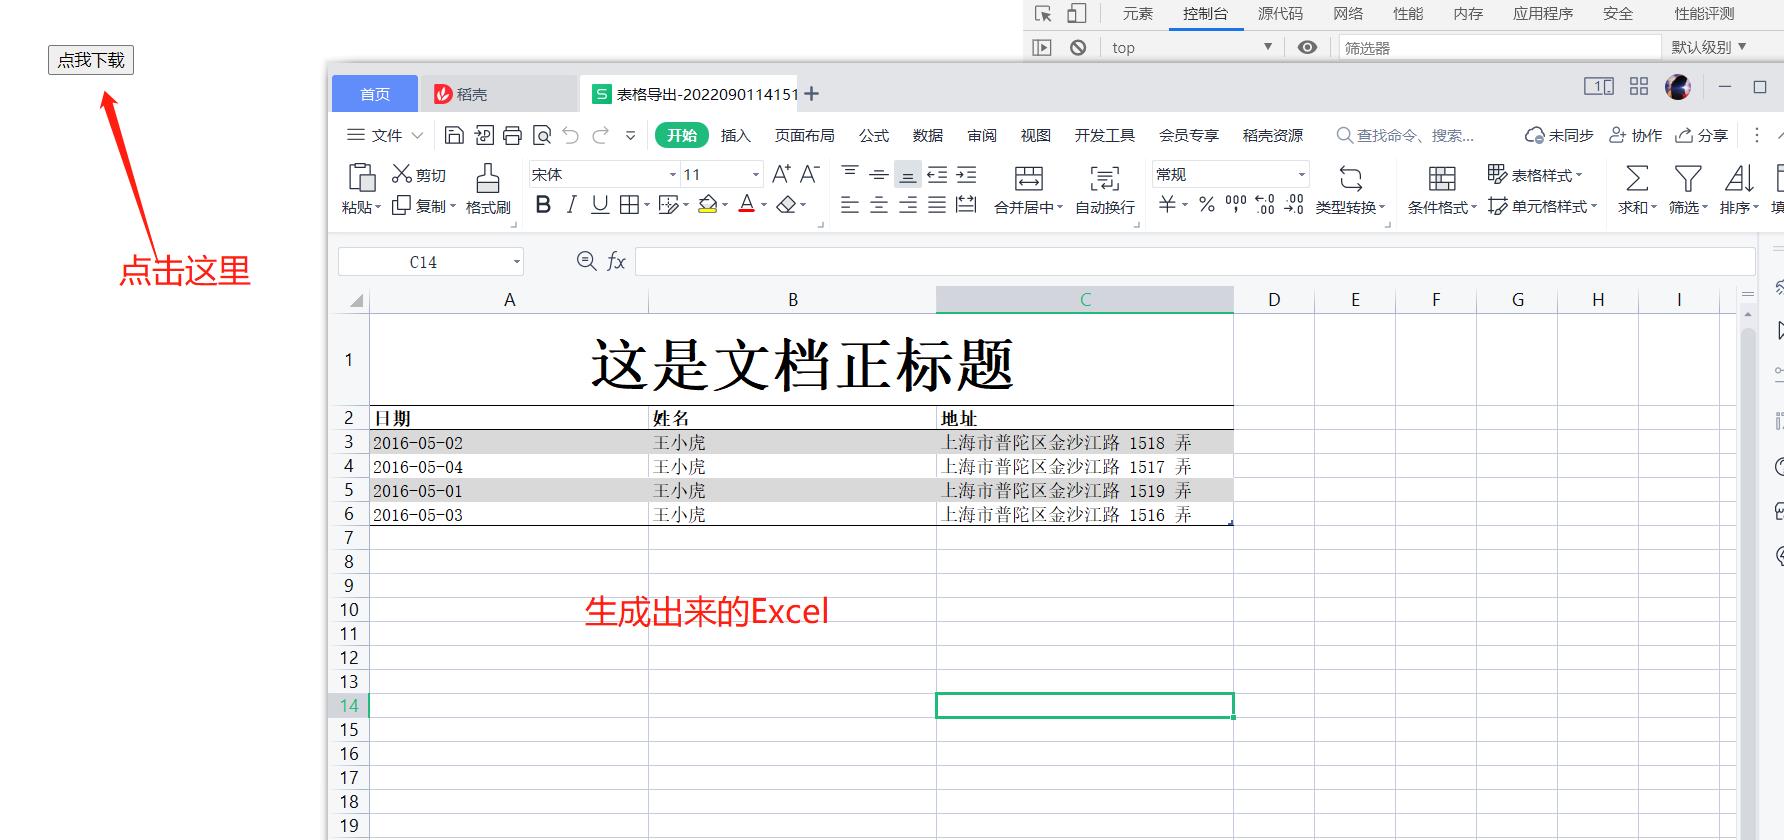
Task: Click the 筛选器 console filter input field
Action: pos(1498,47)
